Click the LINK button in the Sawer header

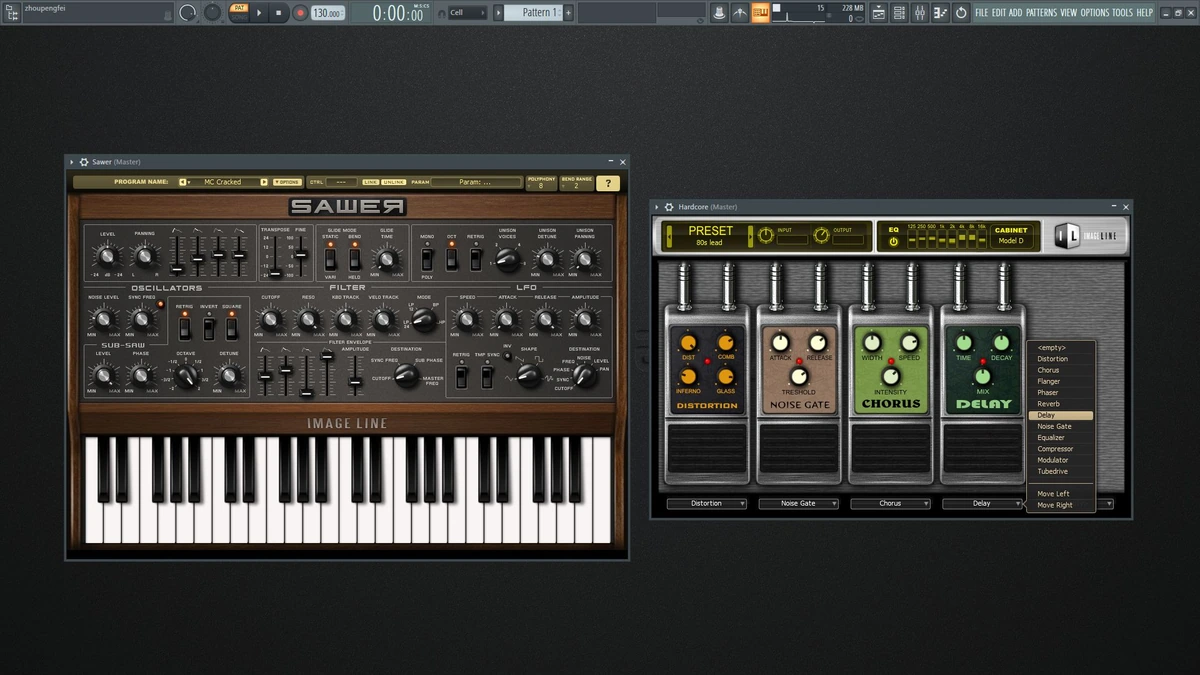(x=371, y=182)
